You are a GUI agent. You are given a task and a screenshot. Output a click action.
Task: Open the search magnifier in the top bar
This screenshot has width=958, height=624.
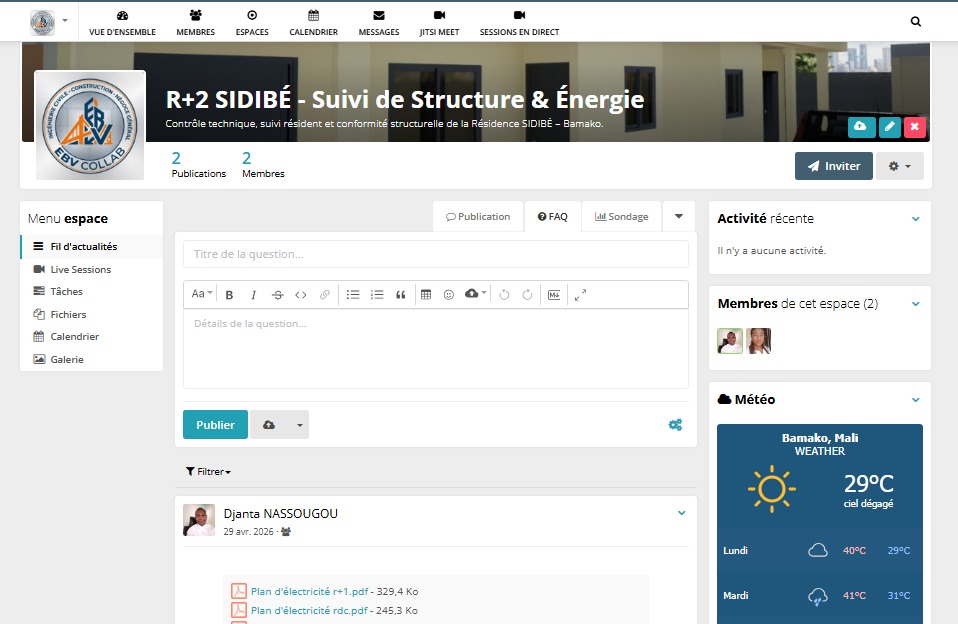[x=915, y=21]
